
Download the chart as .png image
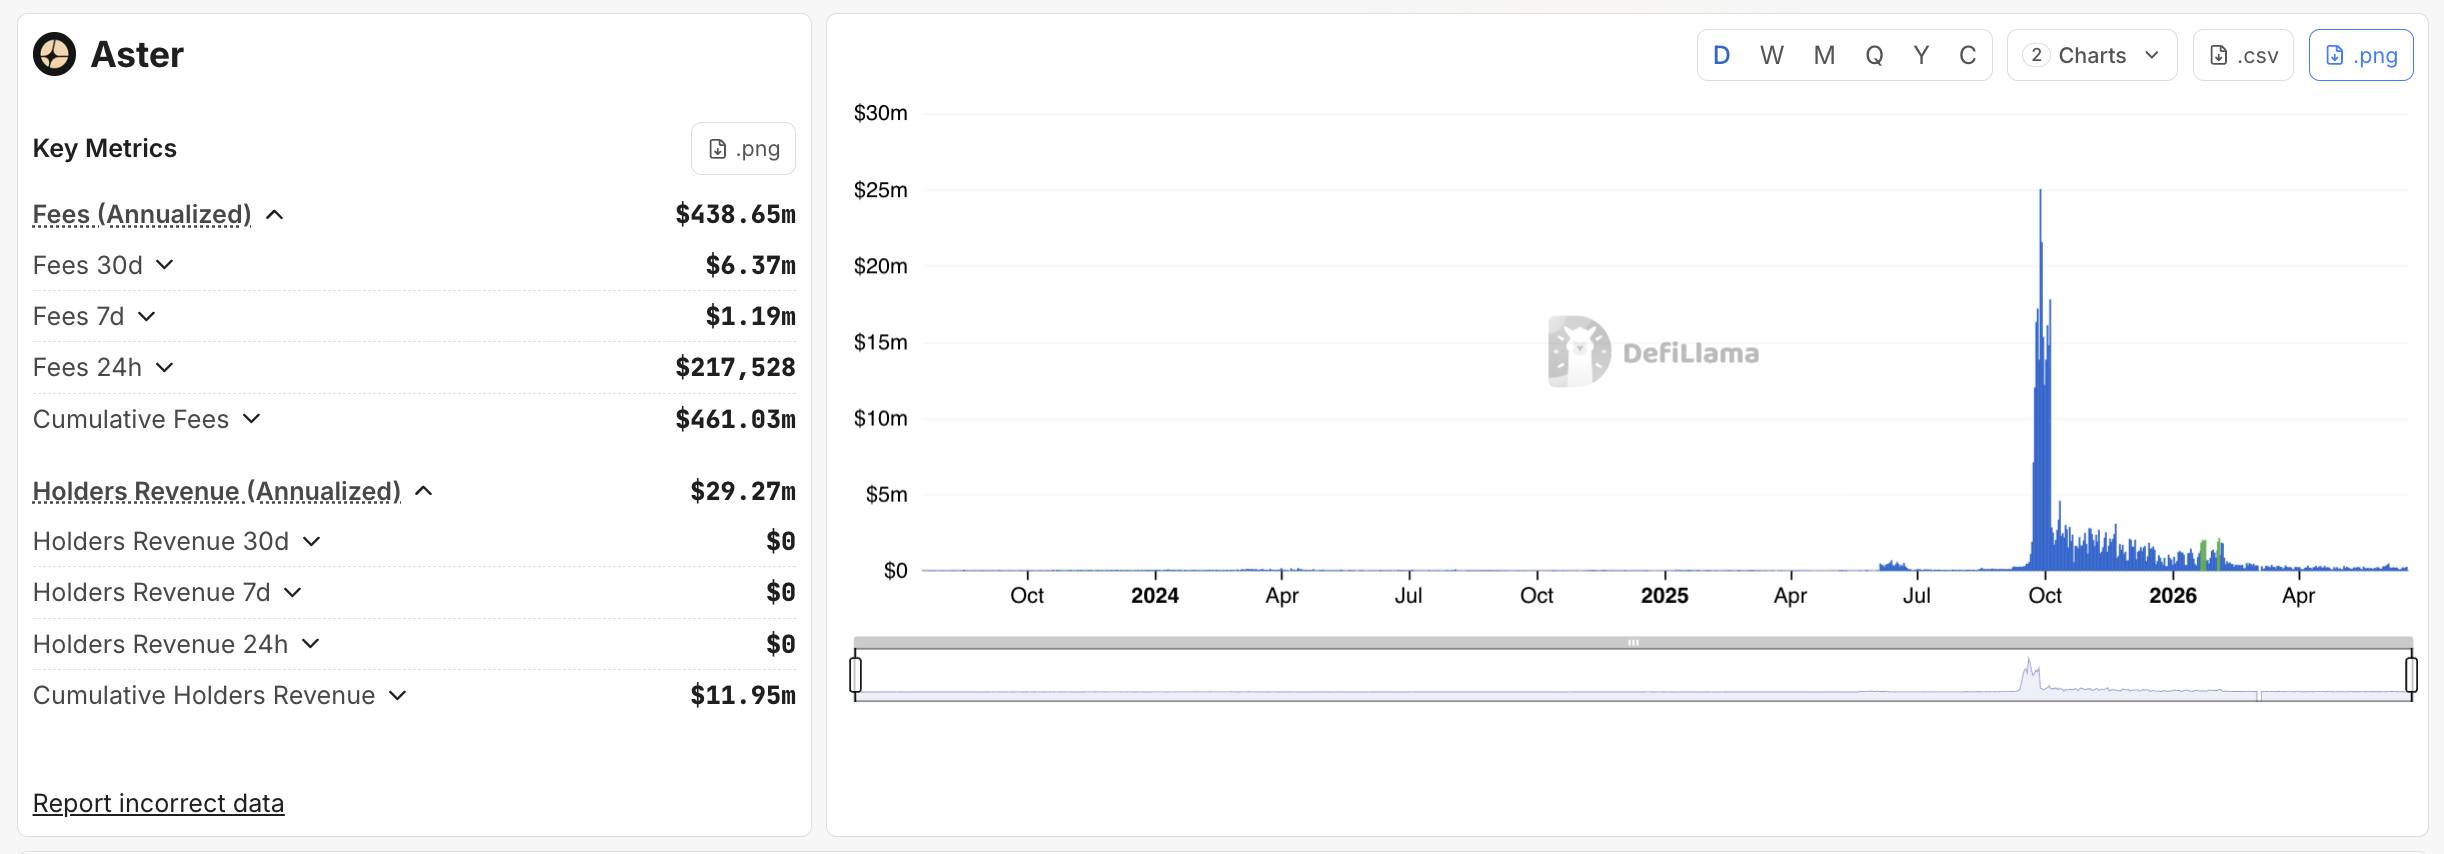[x=2361, y=55]
